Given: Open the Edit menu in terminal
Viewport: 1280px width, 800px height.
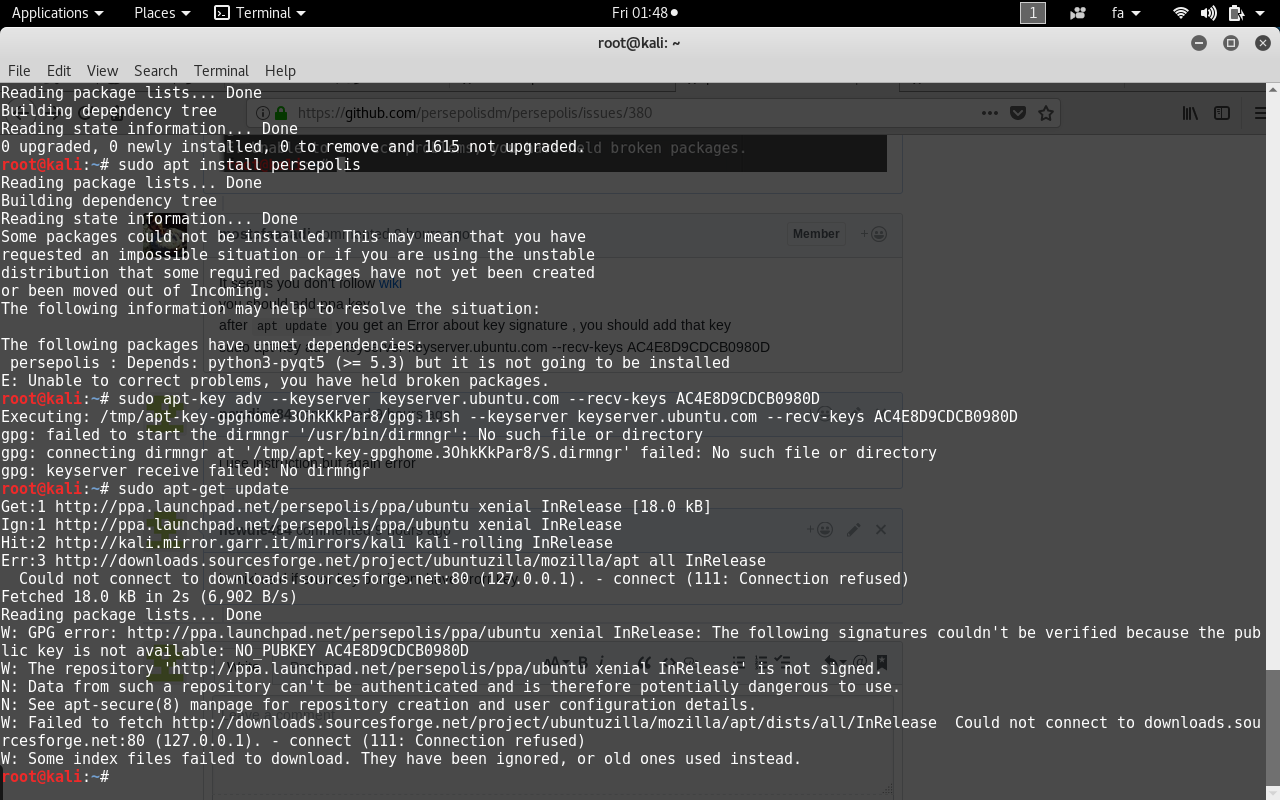Looking at the screenshot, I should point(59,70).
